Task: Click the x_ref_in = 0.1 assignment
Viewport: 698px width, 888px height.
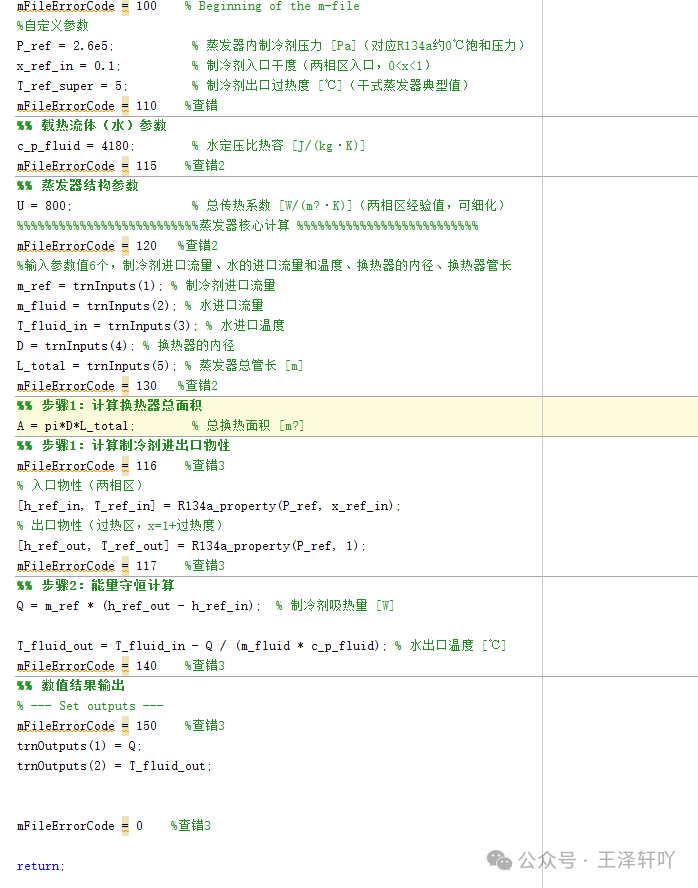Action: pos(68,66)
